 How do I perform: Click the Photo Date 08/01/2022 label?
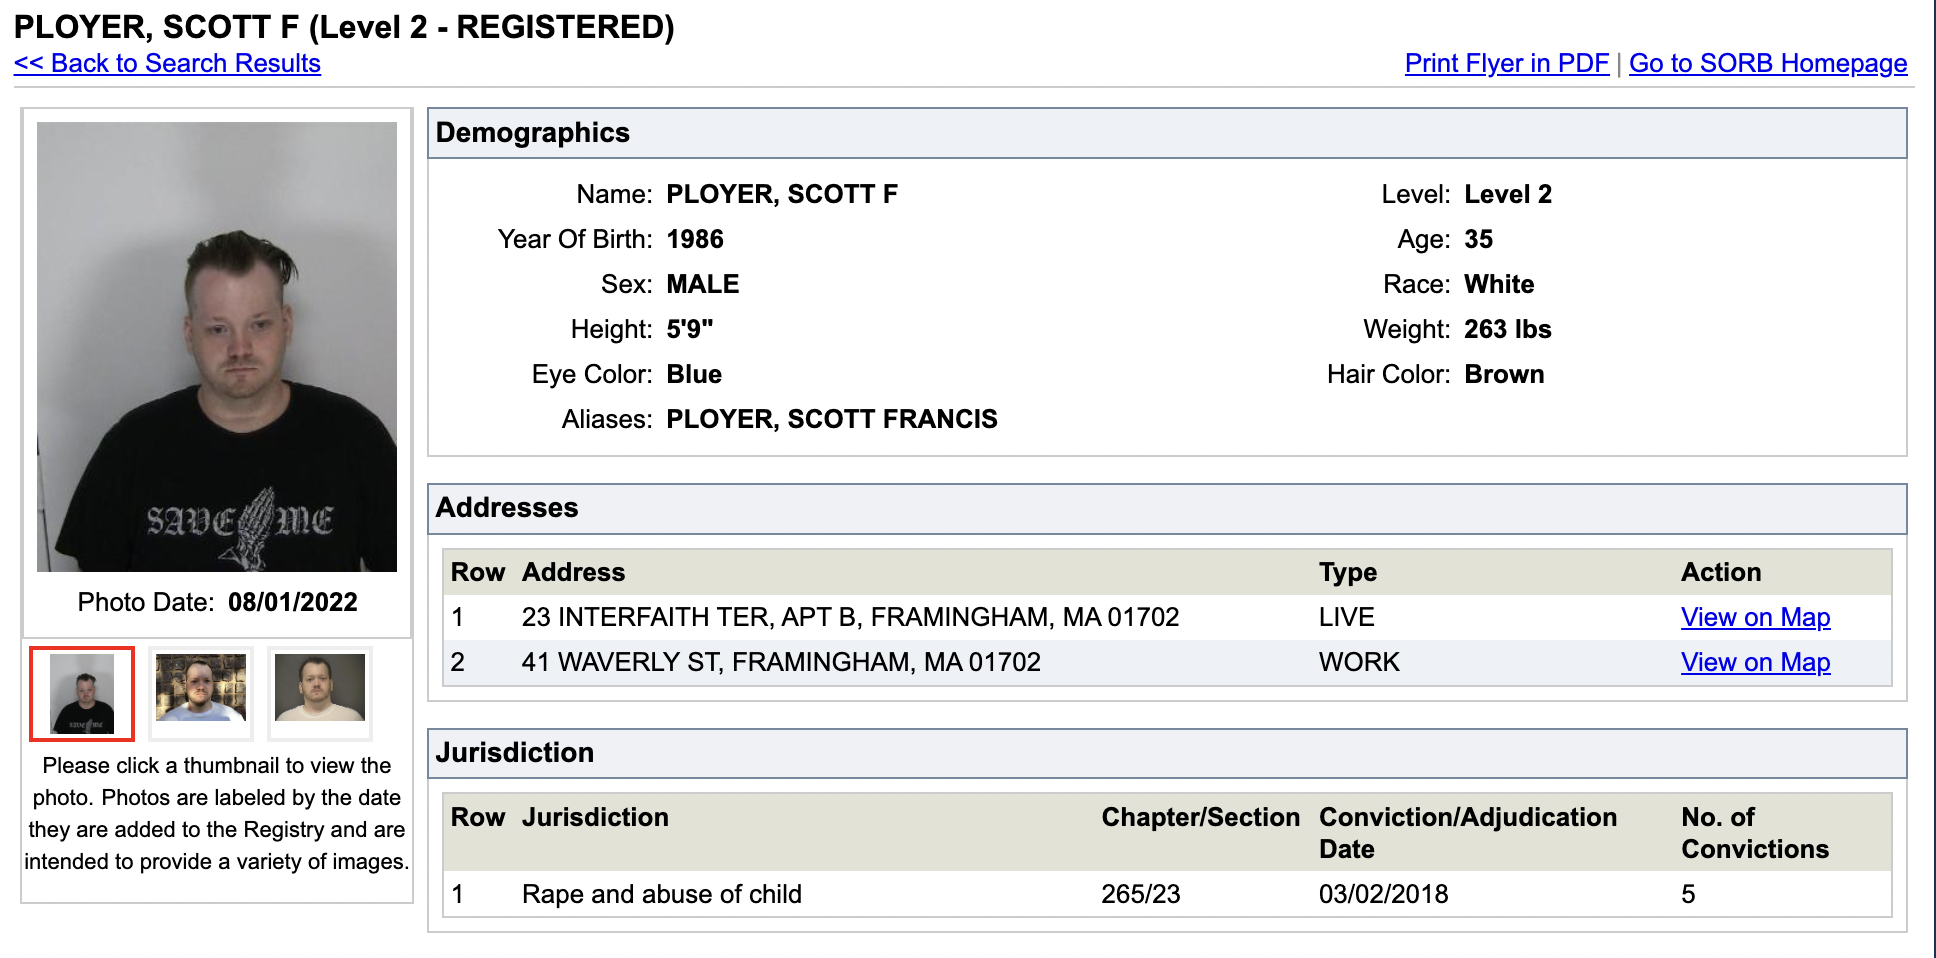(x=217, y=602)
